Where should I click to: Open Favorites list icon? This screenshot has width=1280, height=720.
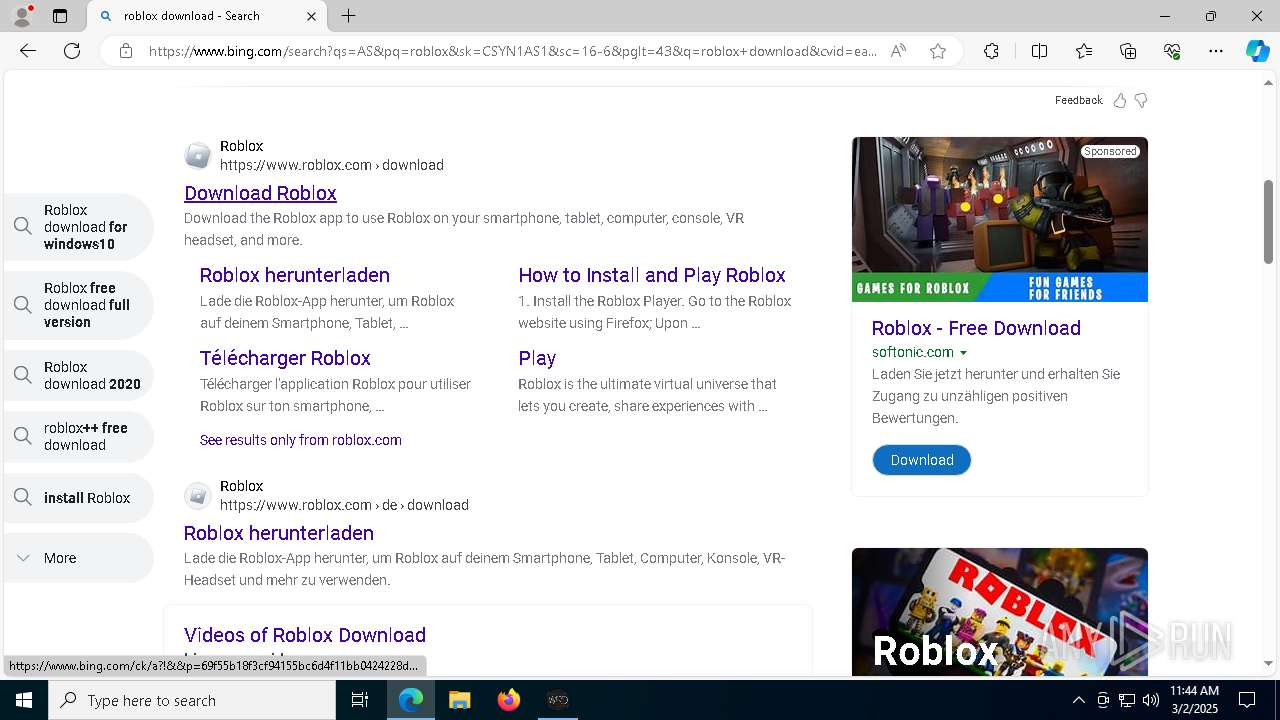[1084, 51]
